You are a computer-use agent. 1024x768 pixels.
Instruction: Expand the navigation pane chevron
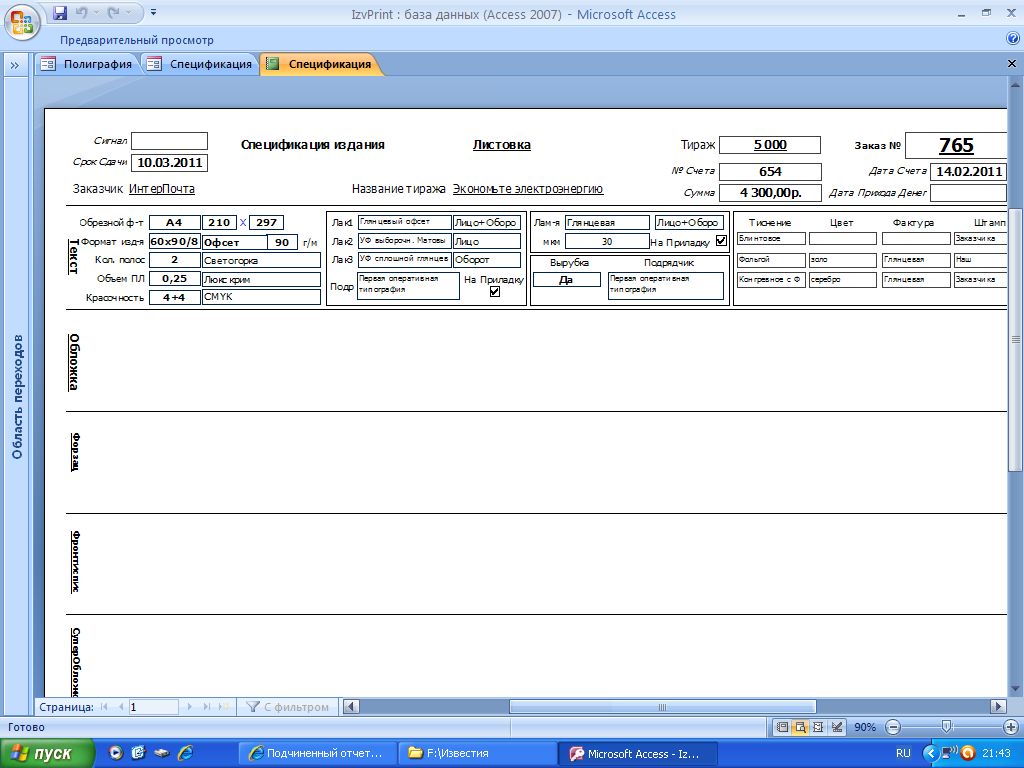pyautogui.click(x=14, y=65)
